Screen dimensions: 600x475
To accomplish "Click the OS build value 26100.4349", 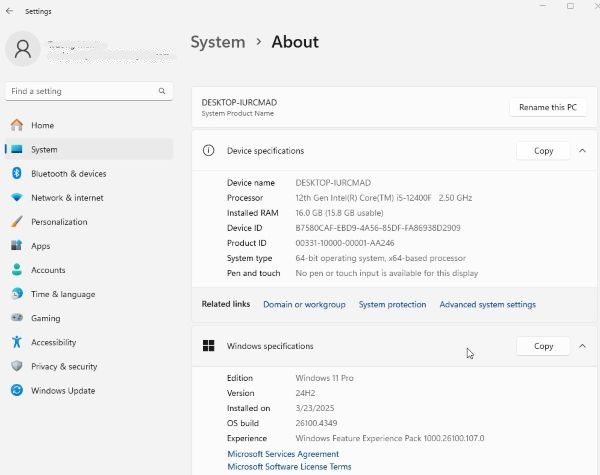I will coord(316,423).
